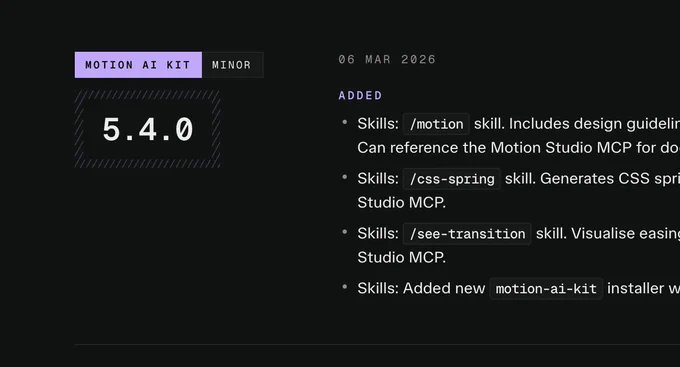Select the MINOR release tag
Viewport: 680px width, 367px height.
coord(232,65)
